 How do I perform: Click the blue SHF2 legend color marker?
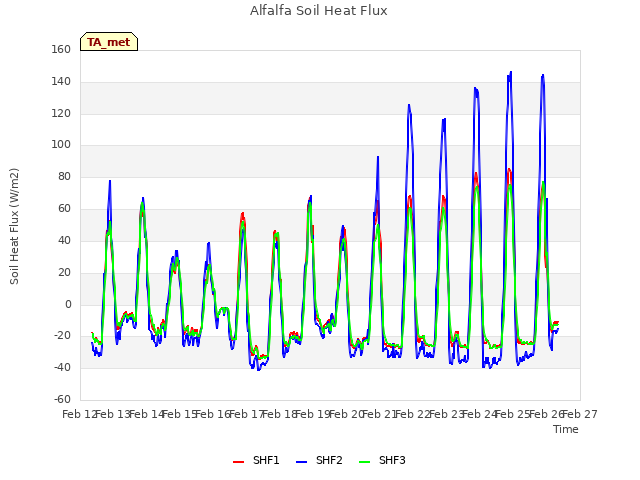pos(301,462)
